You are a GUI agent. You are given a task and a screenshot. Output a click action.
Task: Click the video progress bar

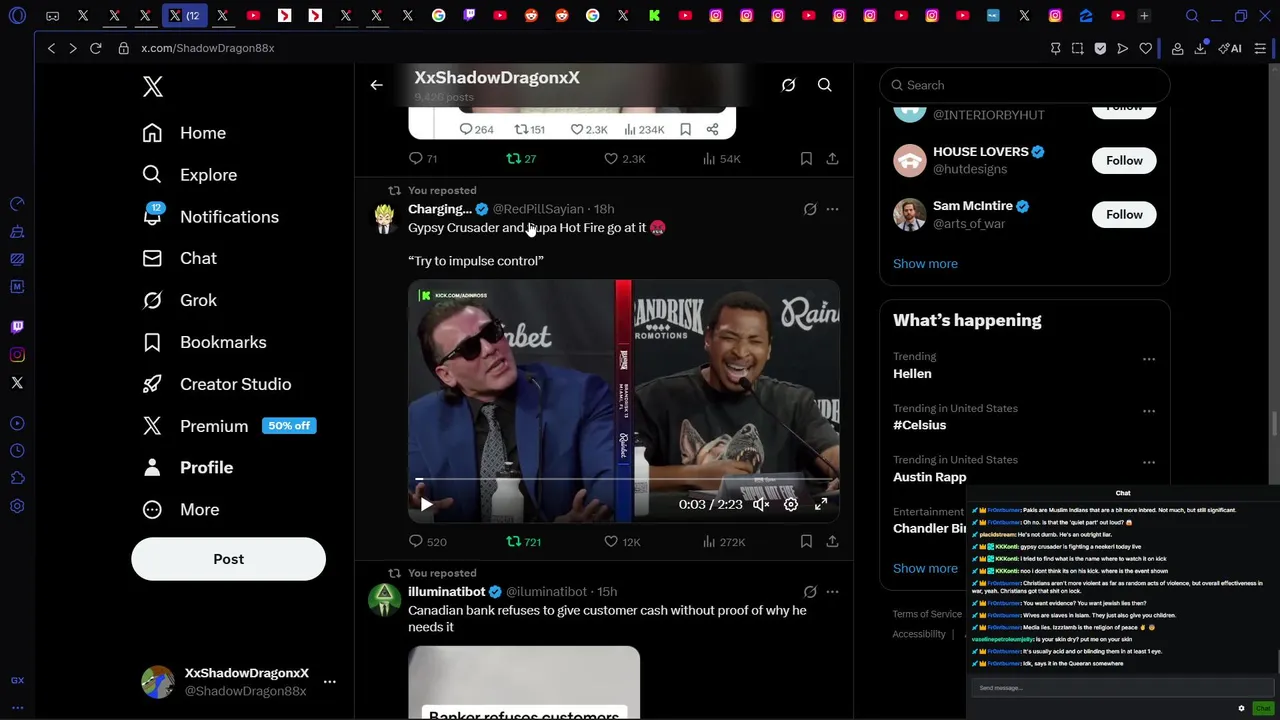pyautogui.click(x=624, y=480)
